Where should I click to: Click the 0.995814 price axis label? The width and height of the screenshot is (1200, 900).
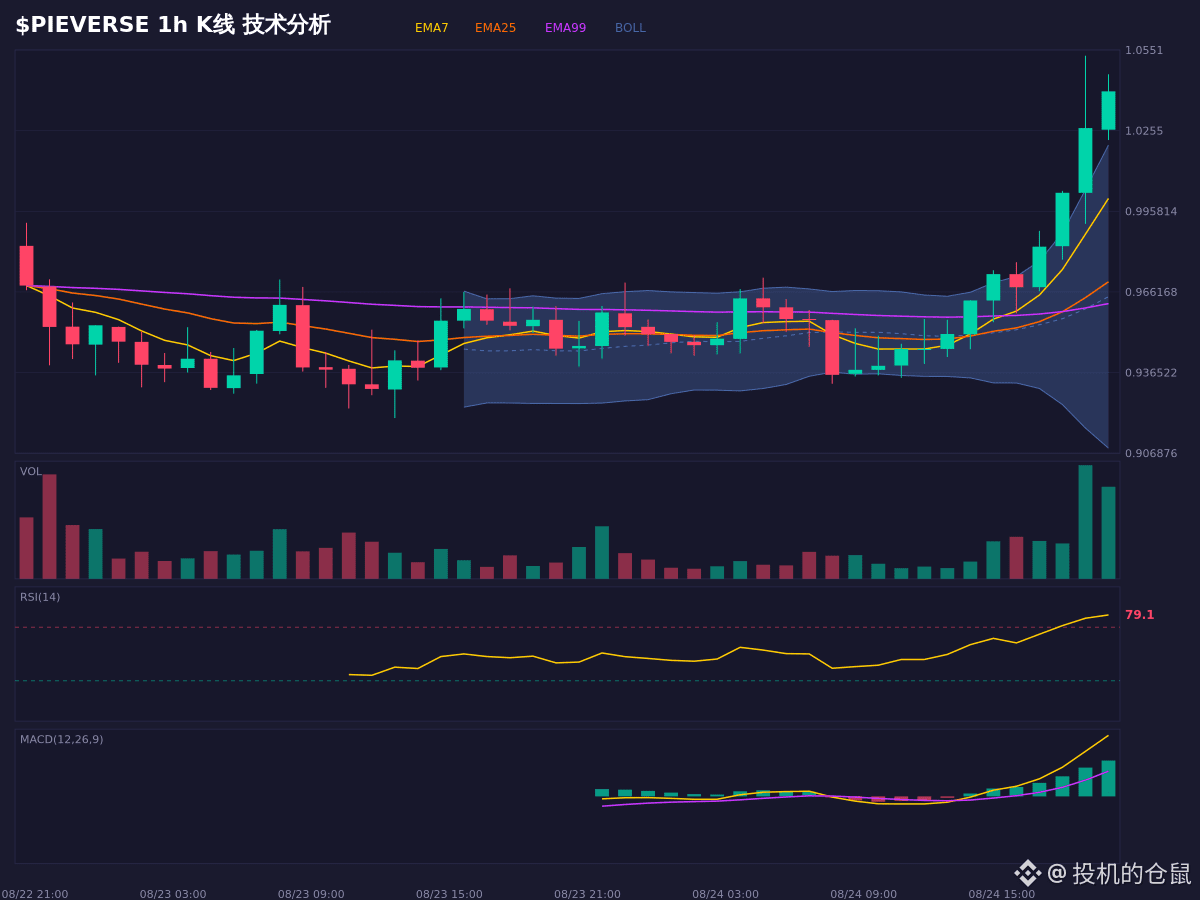(1150, 211)
